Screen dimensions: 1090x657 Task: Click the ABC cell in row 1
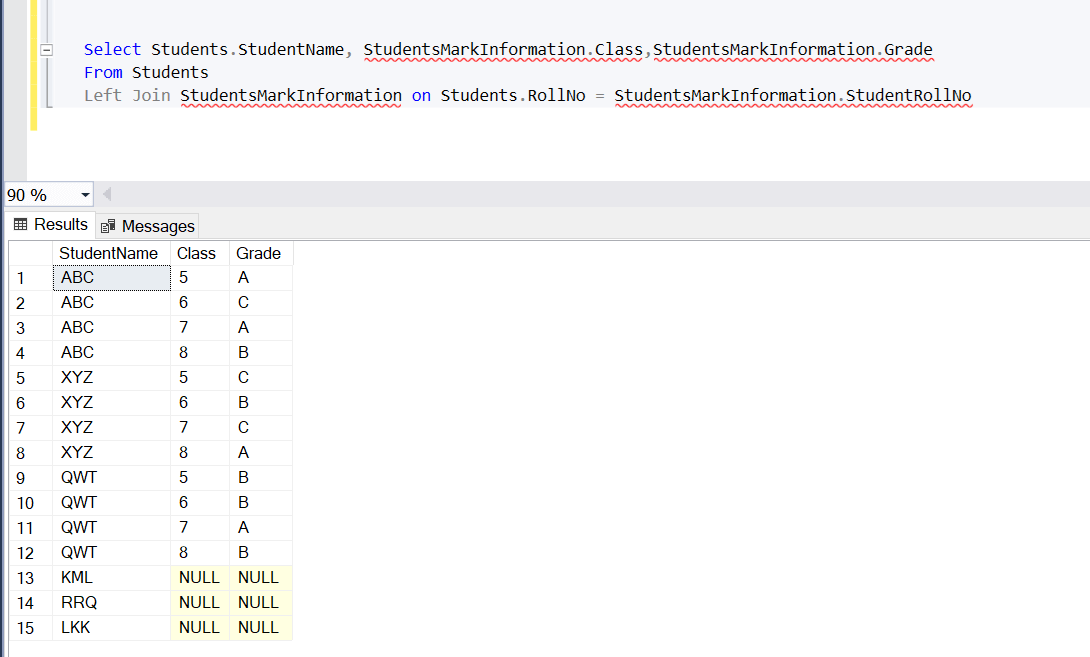point(111,278)
